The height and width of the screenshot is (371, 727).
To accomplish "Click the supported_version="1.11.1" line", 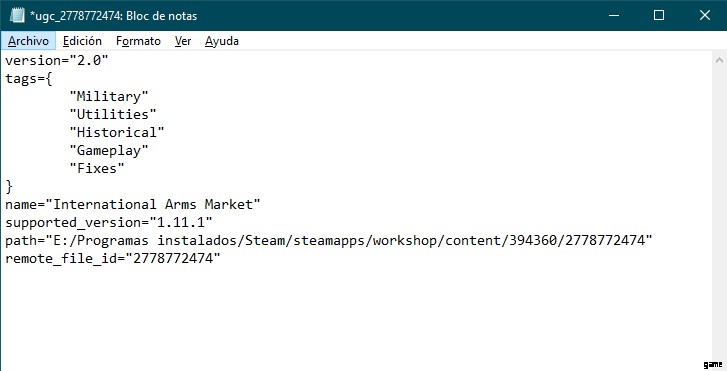I will point(108,223).
